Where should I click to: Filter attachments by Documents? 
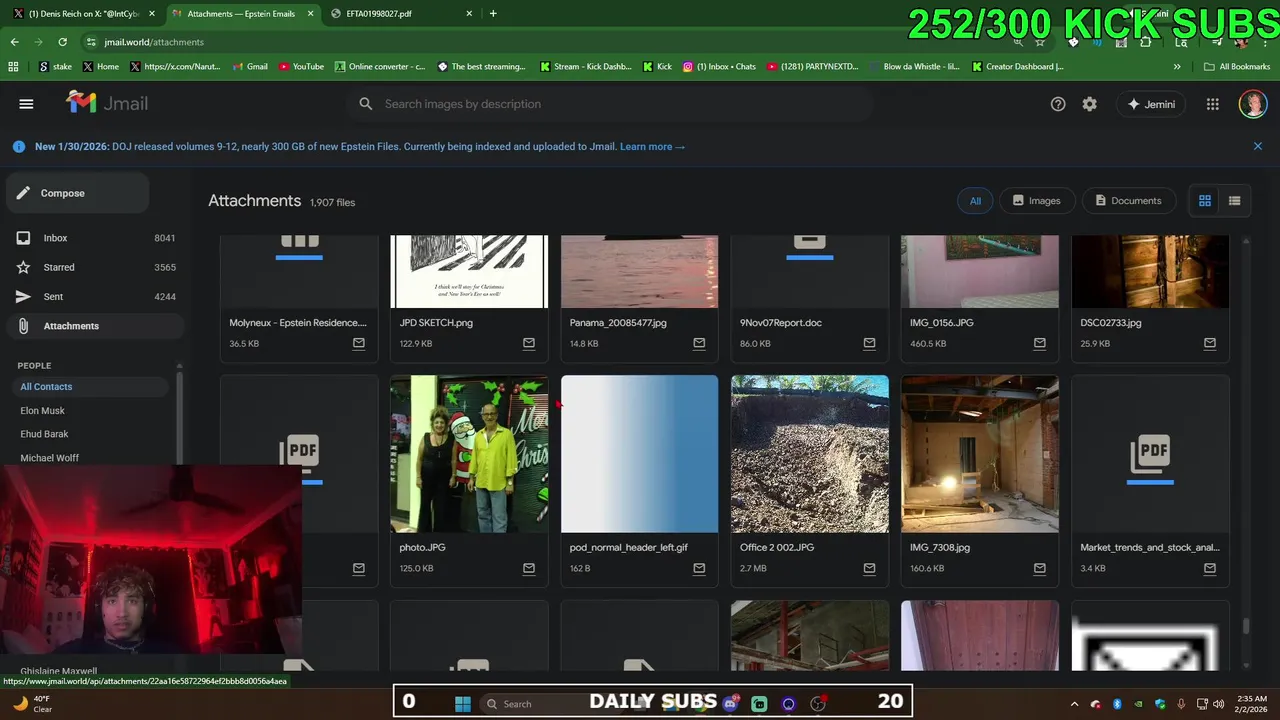click(1128, 201)
